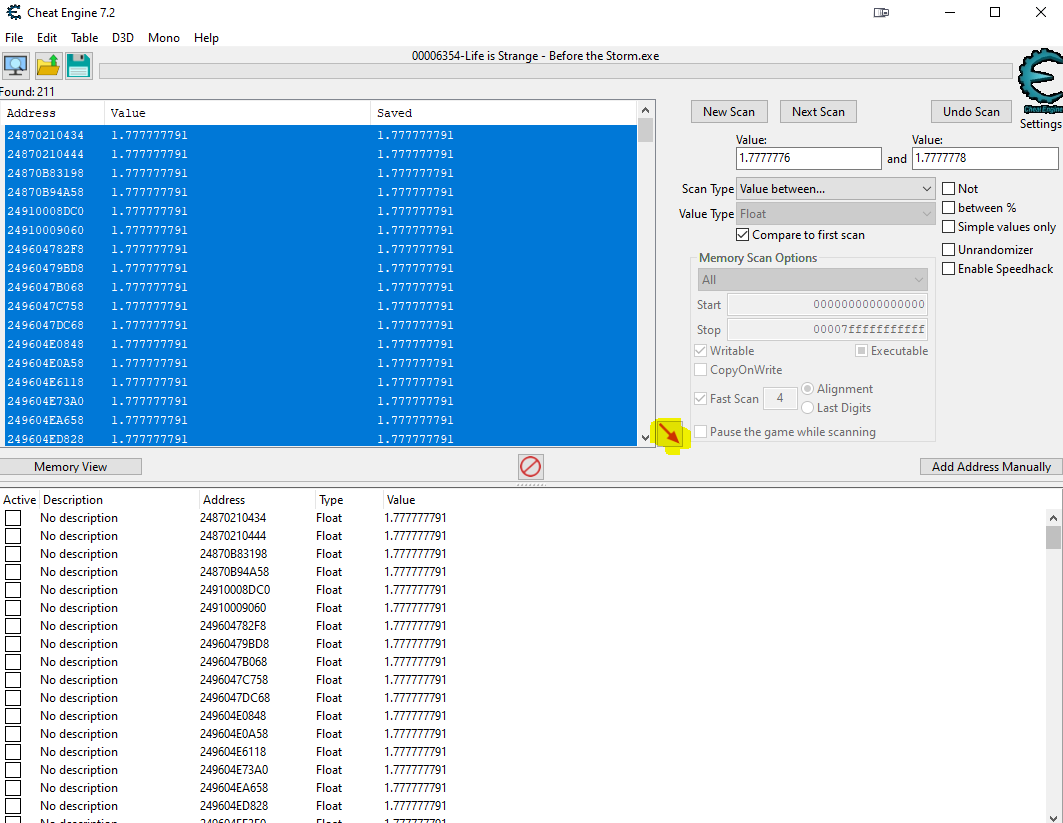Expand the Value Type dropdown
The width and height of the screenshot is (1063, 823).
(835, 214)
